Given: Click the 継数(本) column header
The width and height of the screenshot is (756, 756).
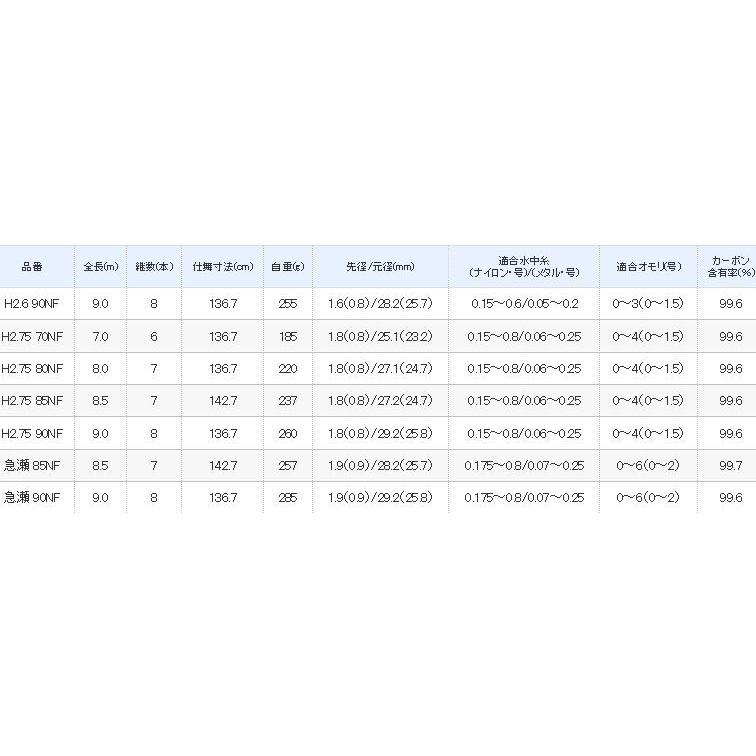Looking at the screenshot, I should (154, 267).
